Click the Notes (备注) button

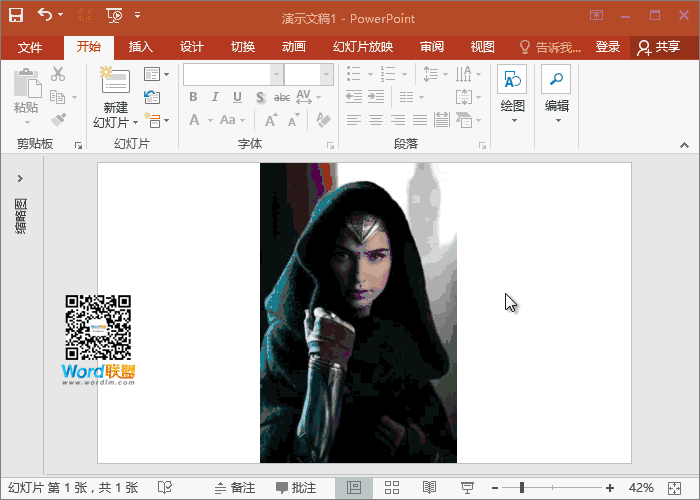coord(235,487)
